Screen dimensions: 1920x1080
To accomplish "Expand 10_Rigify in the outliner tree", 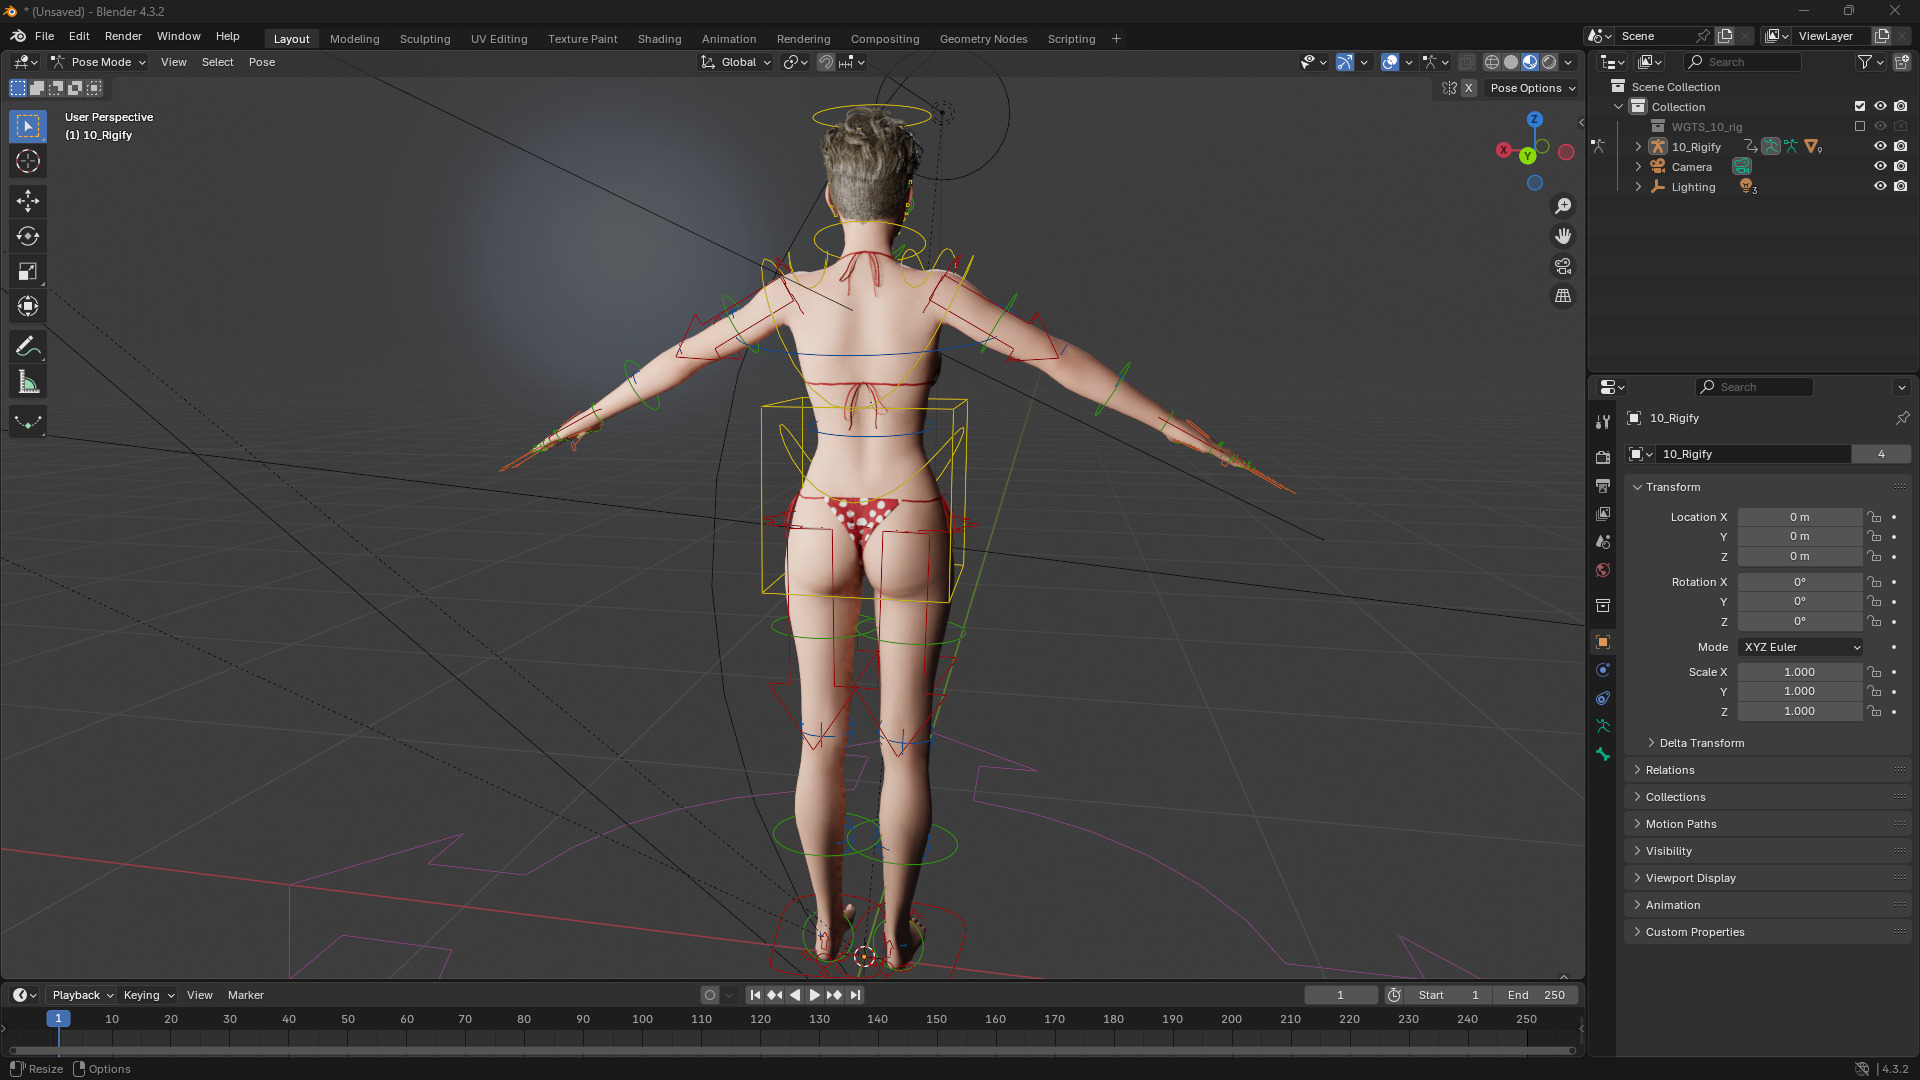I will click(x=1638, y=147).
